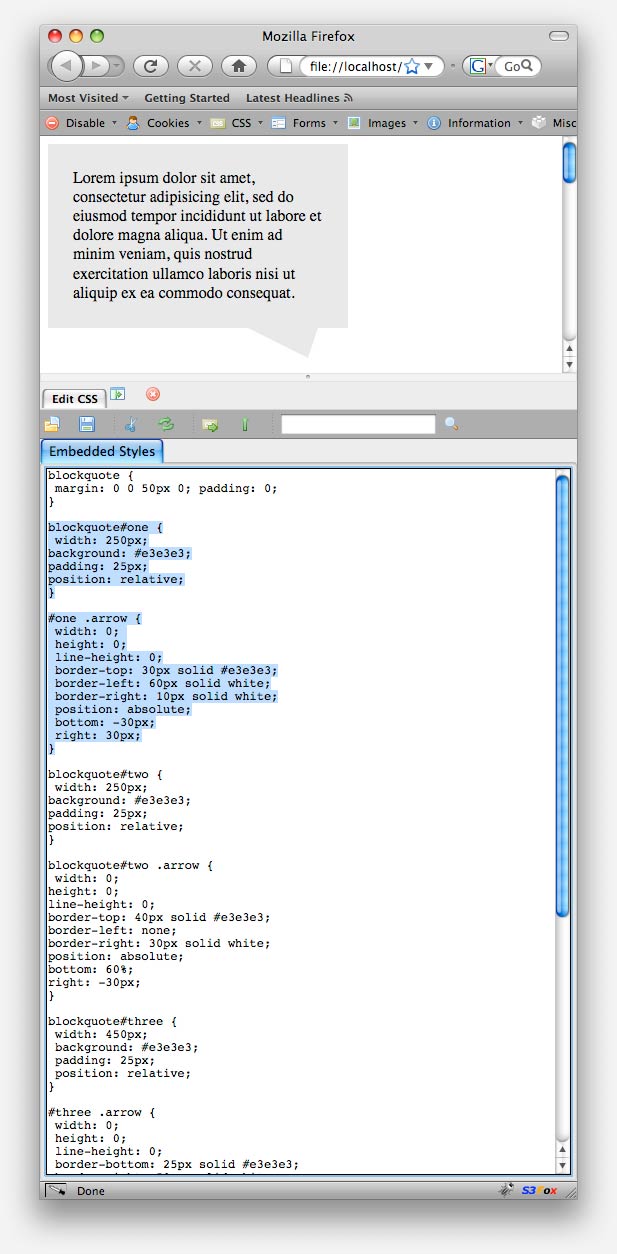
Task: Click the blue Information icon
Action: [x=434, y=123]
